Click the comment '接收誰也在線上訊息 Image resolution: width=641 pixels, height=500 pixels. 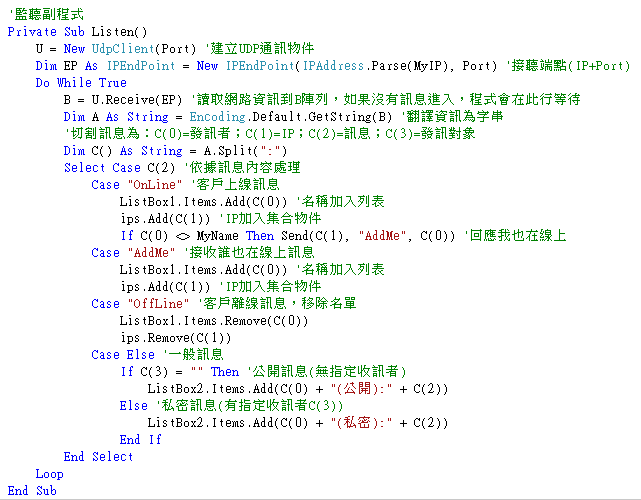click(249, 252)
